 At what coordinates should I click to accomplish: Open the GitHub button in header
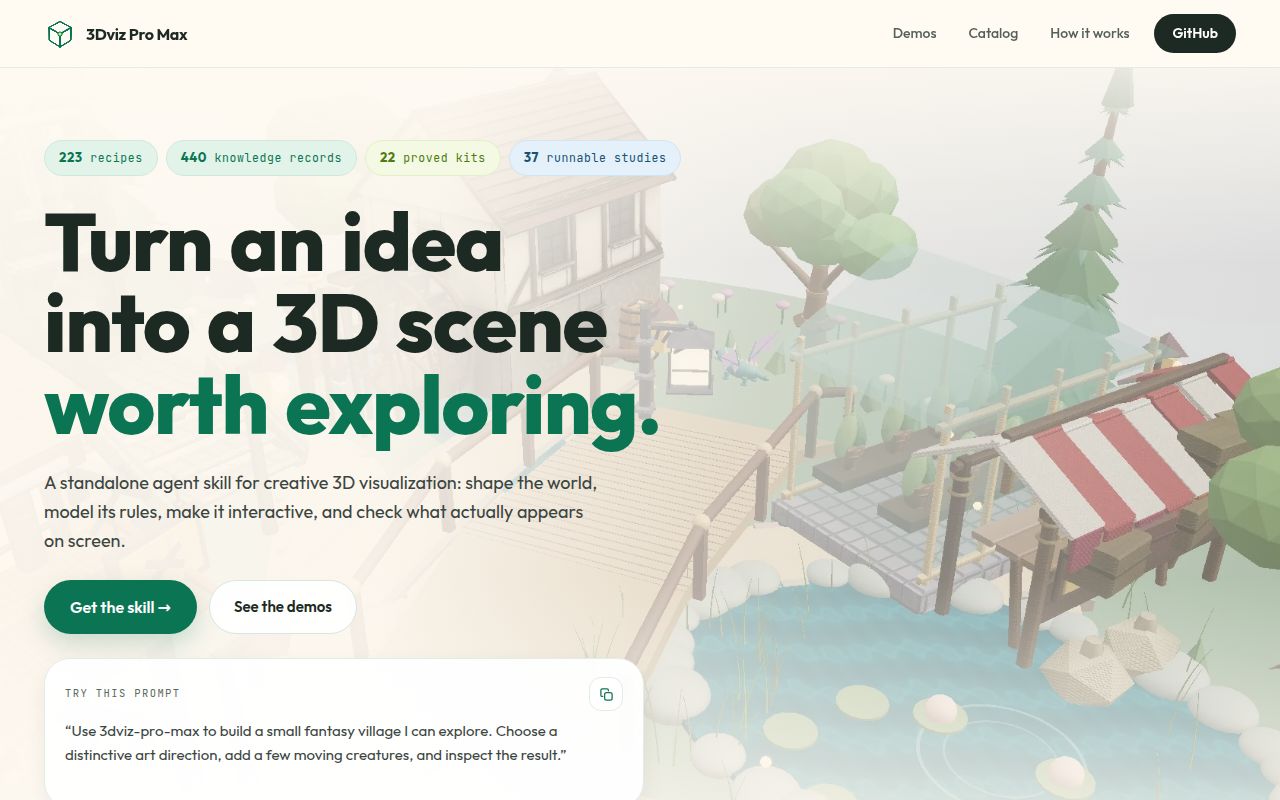tap(1195, 33)
